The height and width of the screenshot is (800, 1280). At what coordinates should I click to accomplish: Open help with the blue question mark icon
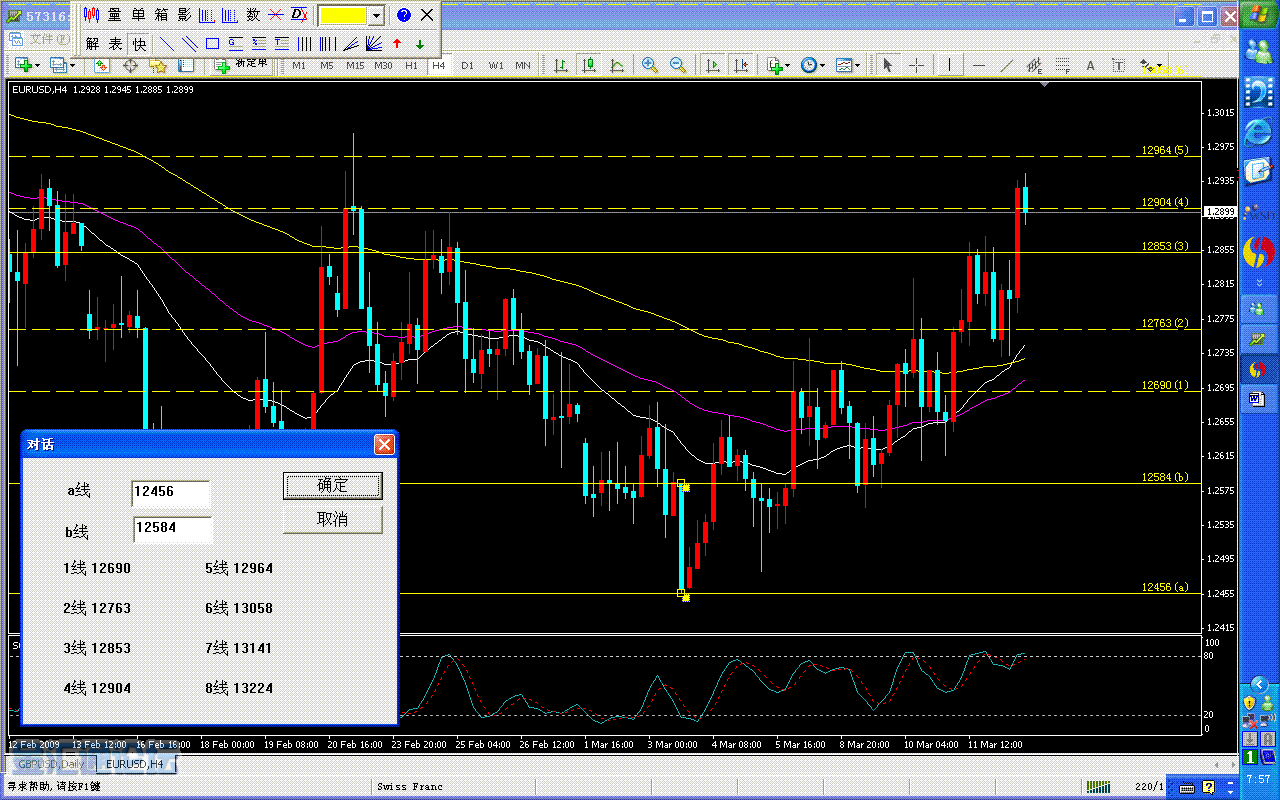point(404,15)
